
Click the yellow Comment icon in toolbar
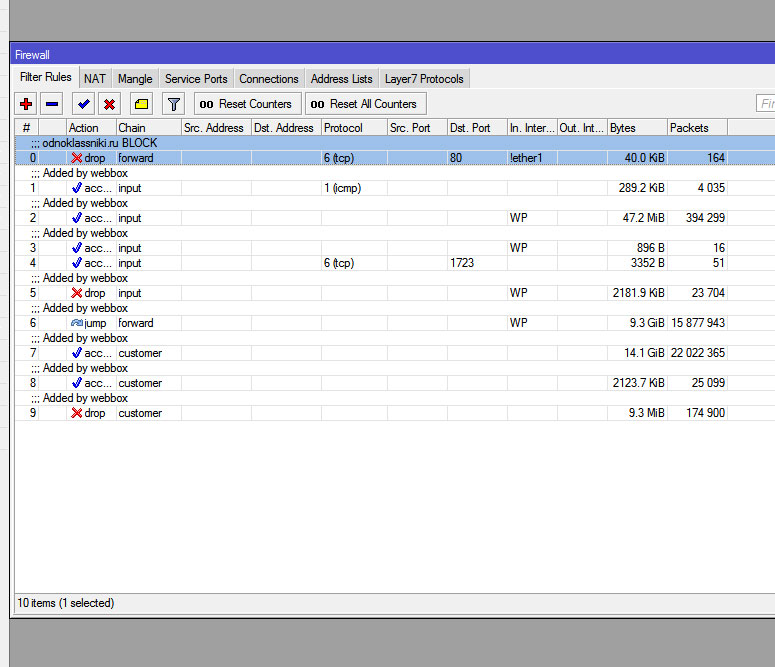point(141,104)
